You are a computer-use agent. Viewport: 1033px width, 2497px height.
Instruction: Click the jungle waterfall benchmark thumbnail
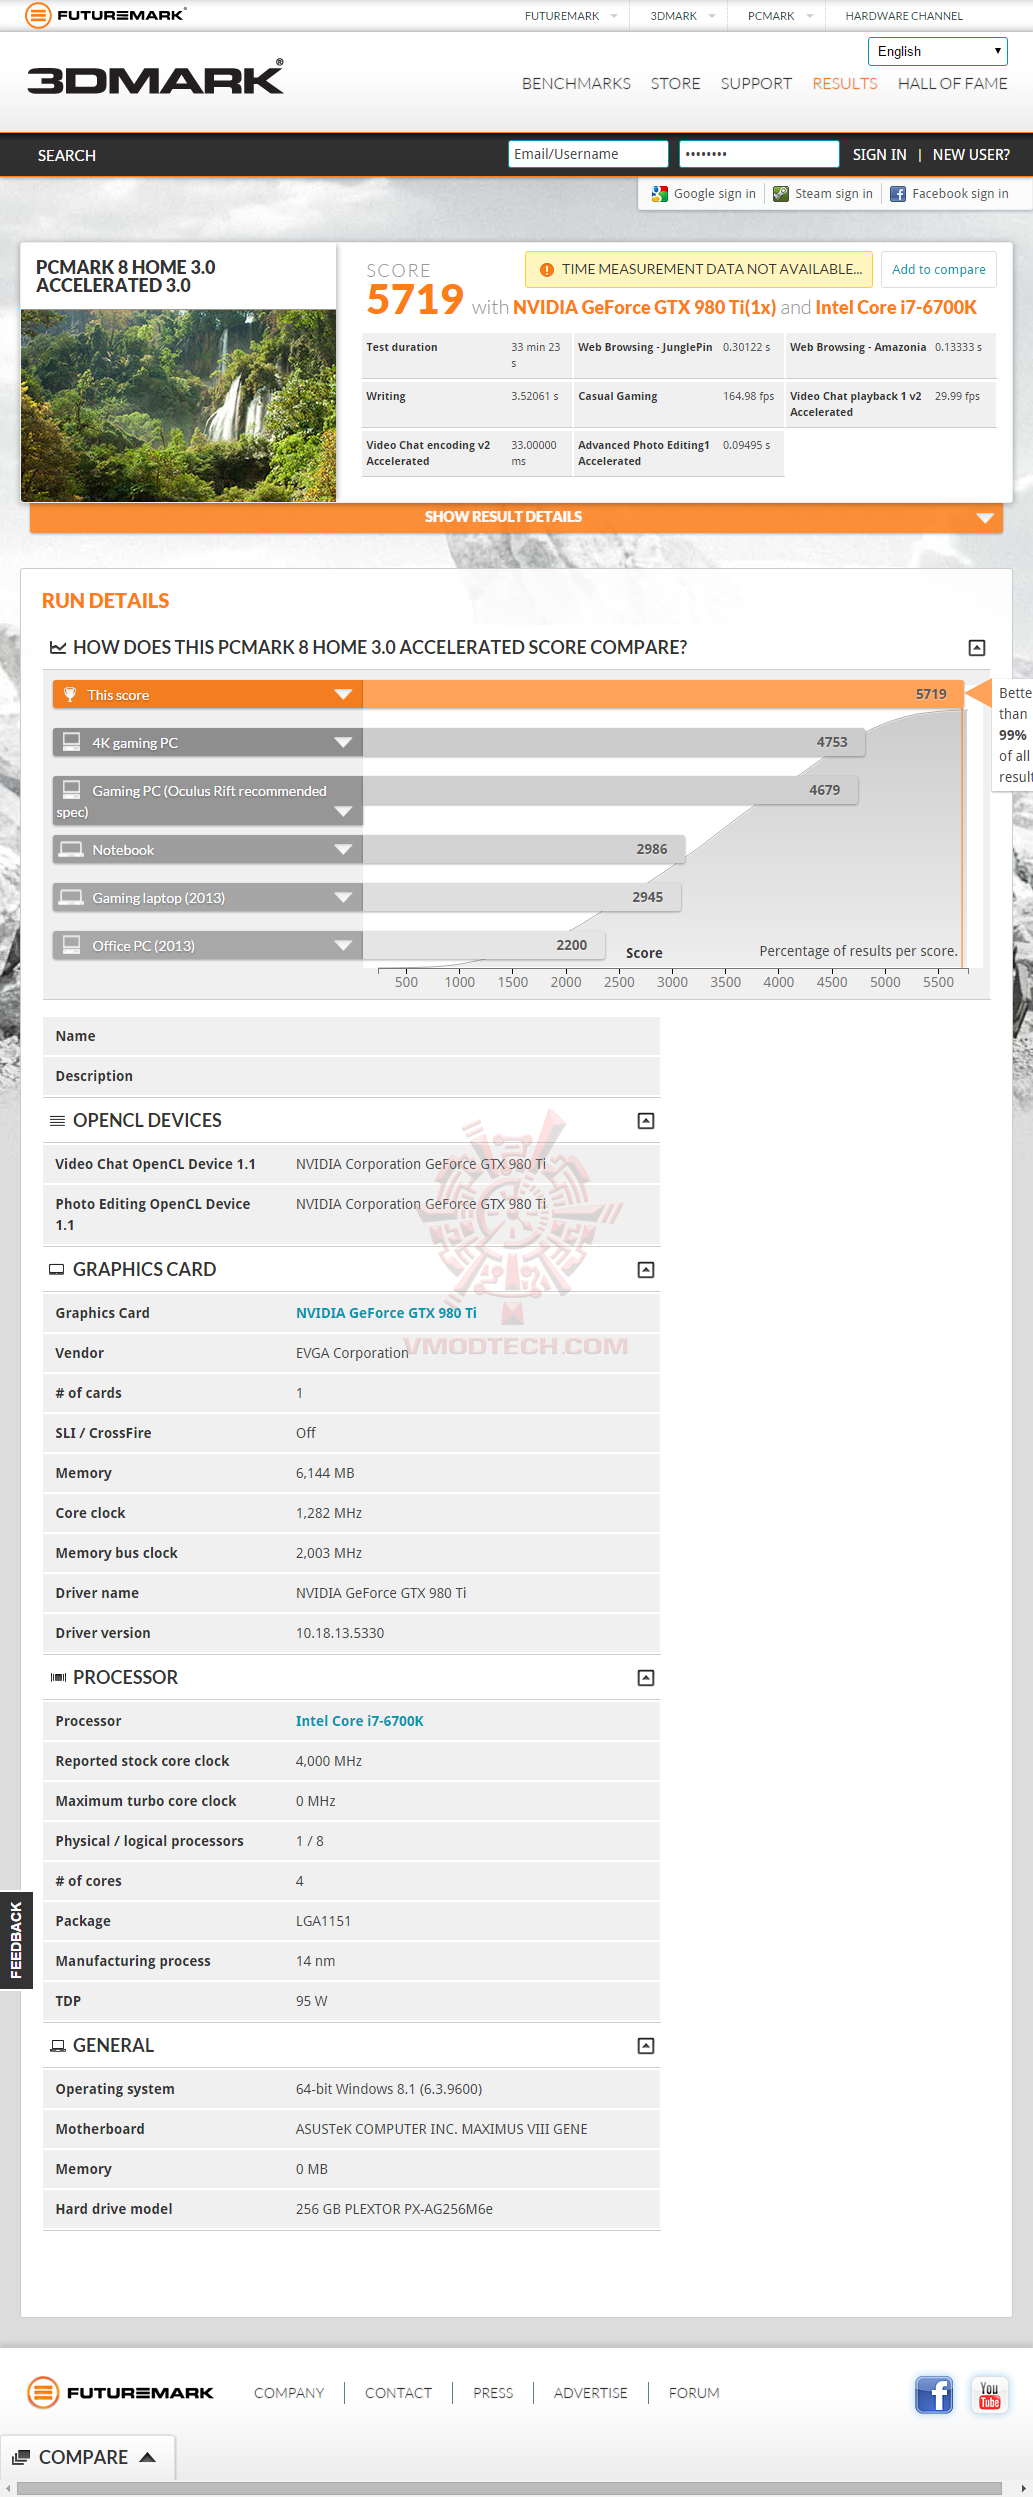click(x=179, y=405)
